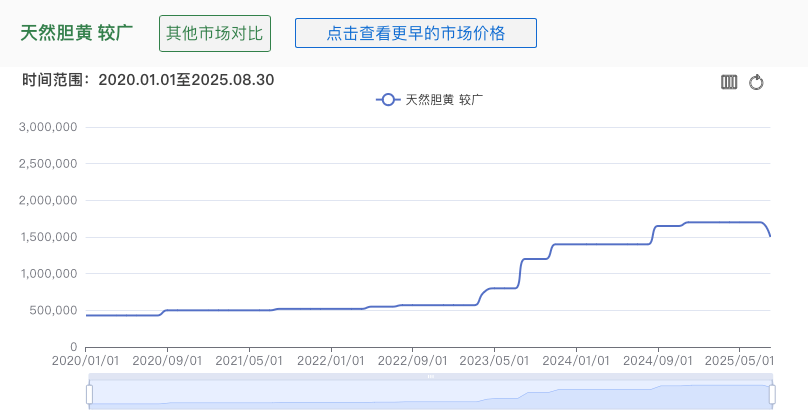Click the 3,000,000 y-axis label
This screenshot has height=417, width=808.
click(48, 127)
